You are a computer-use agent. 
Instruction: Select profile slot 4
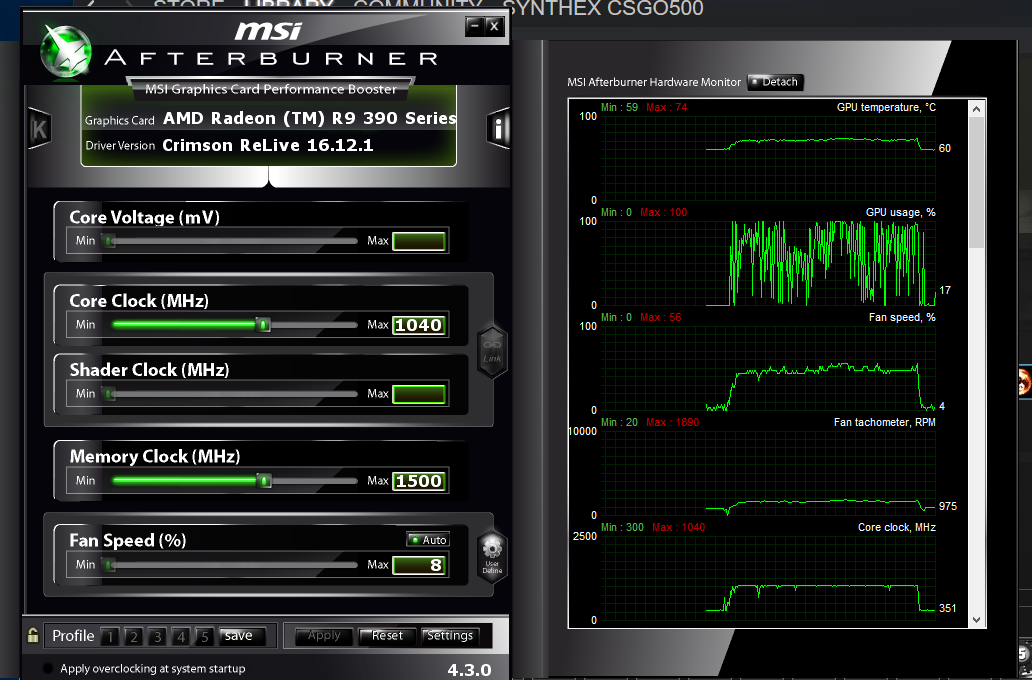pos(181,637)
